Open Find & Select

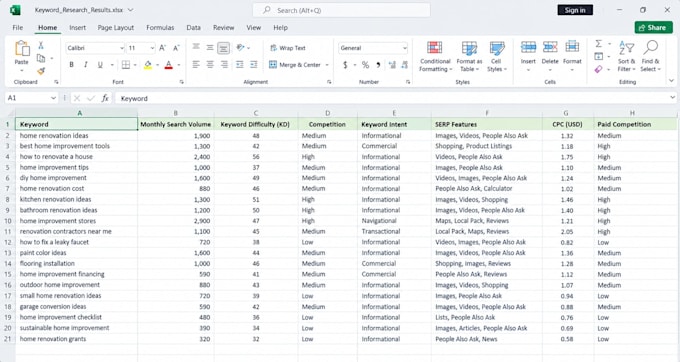651,57
